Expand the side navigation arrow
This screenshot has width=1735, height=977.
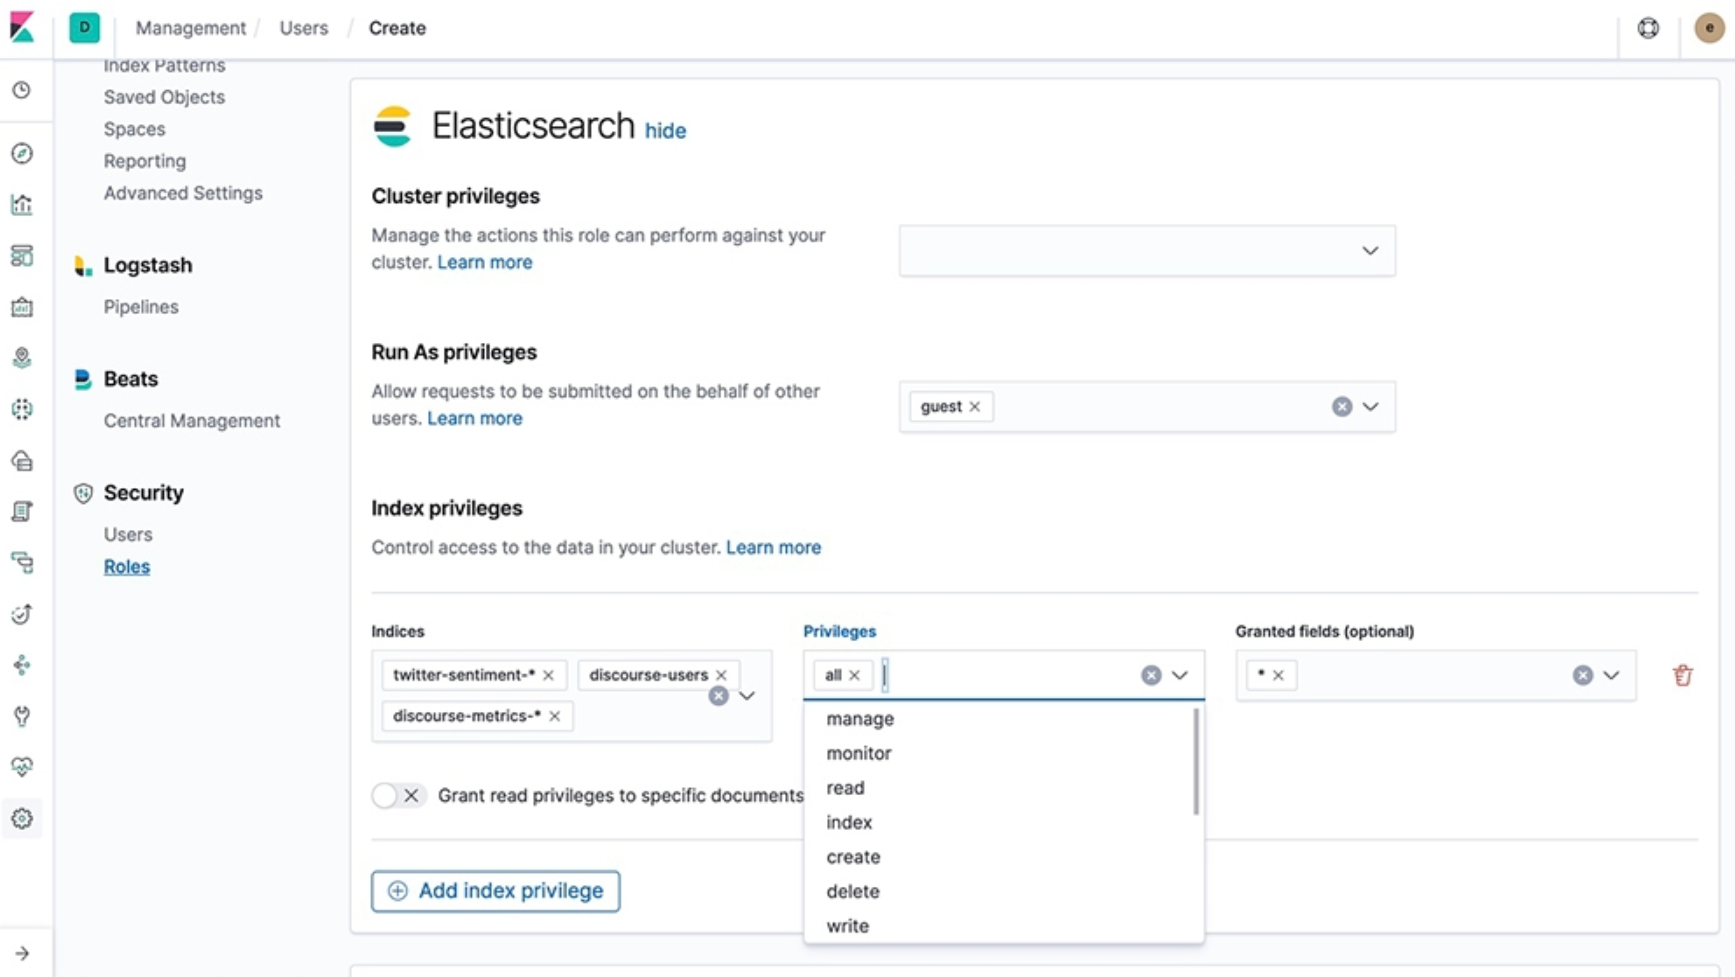coord(22,953)
